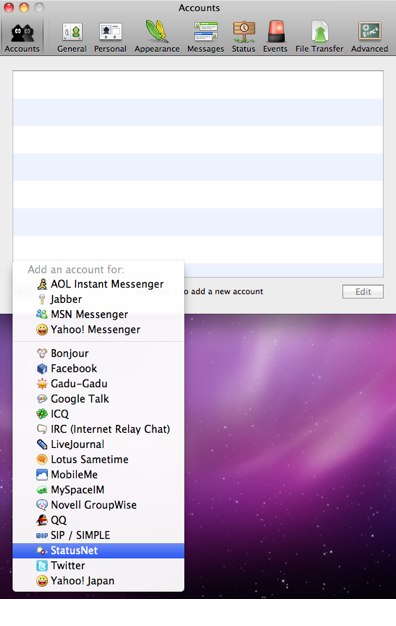Click the IRC chat bubble icon
396x626 pixels.
[42, 429]
